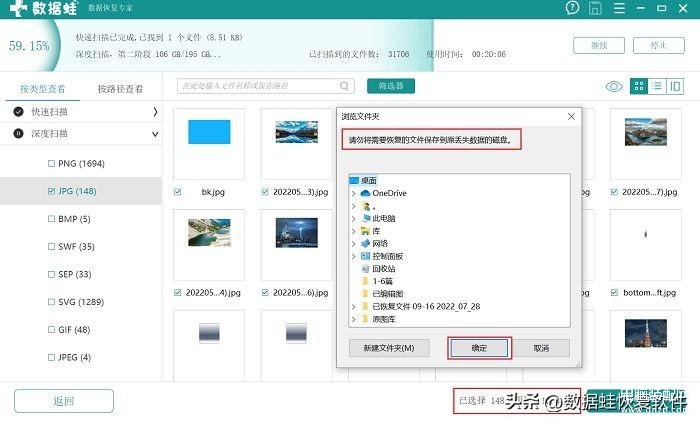This screenshot has width=700, height=423.
Task: Select 已恢复文件 09-16 2022_07_28 folder
Action: [x=426, y=307]
